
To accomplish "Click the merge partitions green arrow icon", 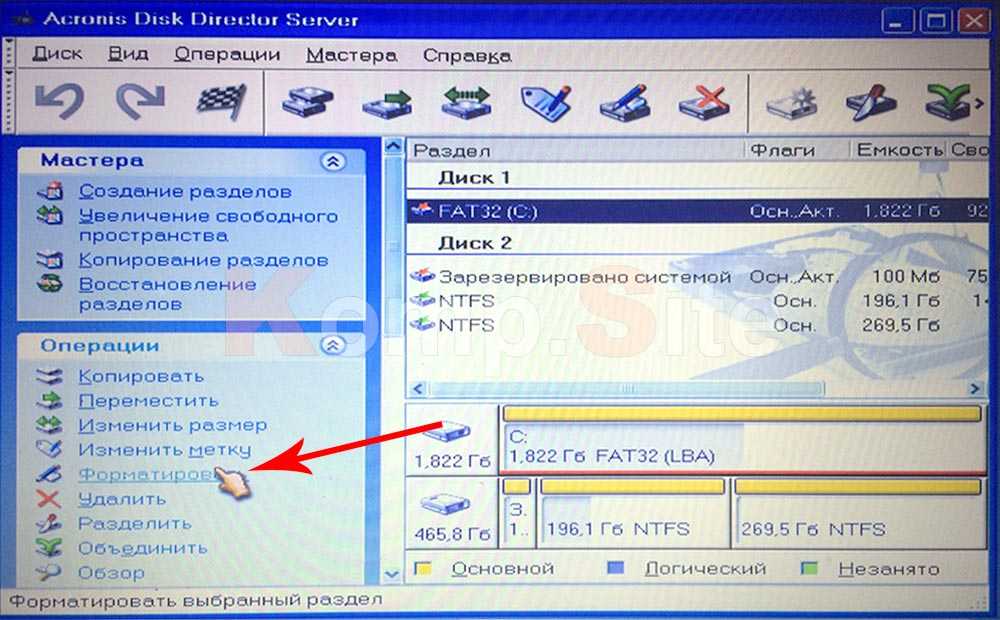I will coord(948,102).
